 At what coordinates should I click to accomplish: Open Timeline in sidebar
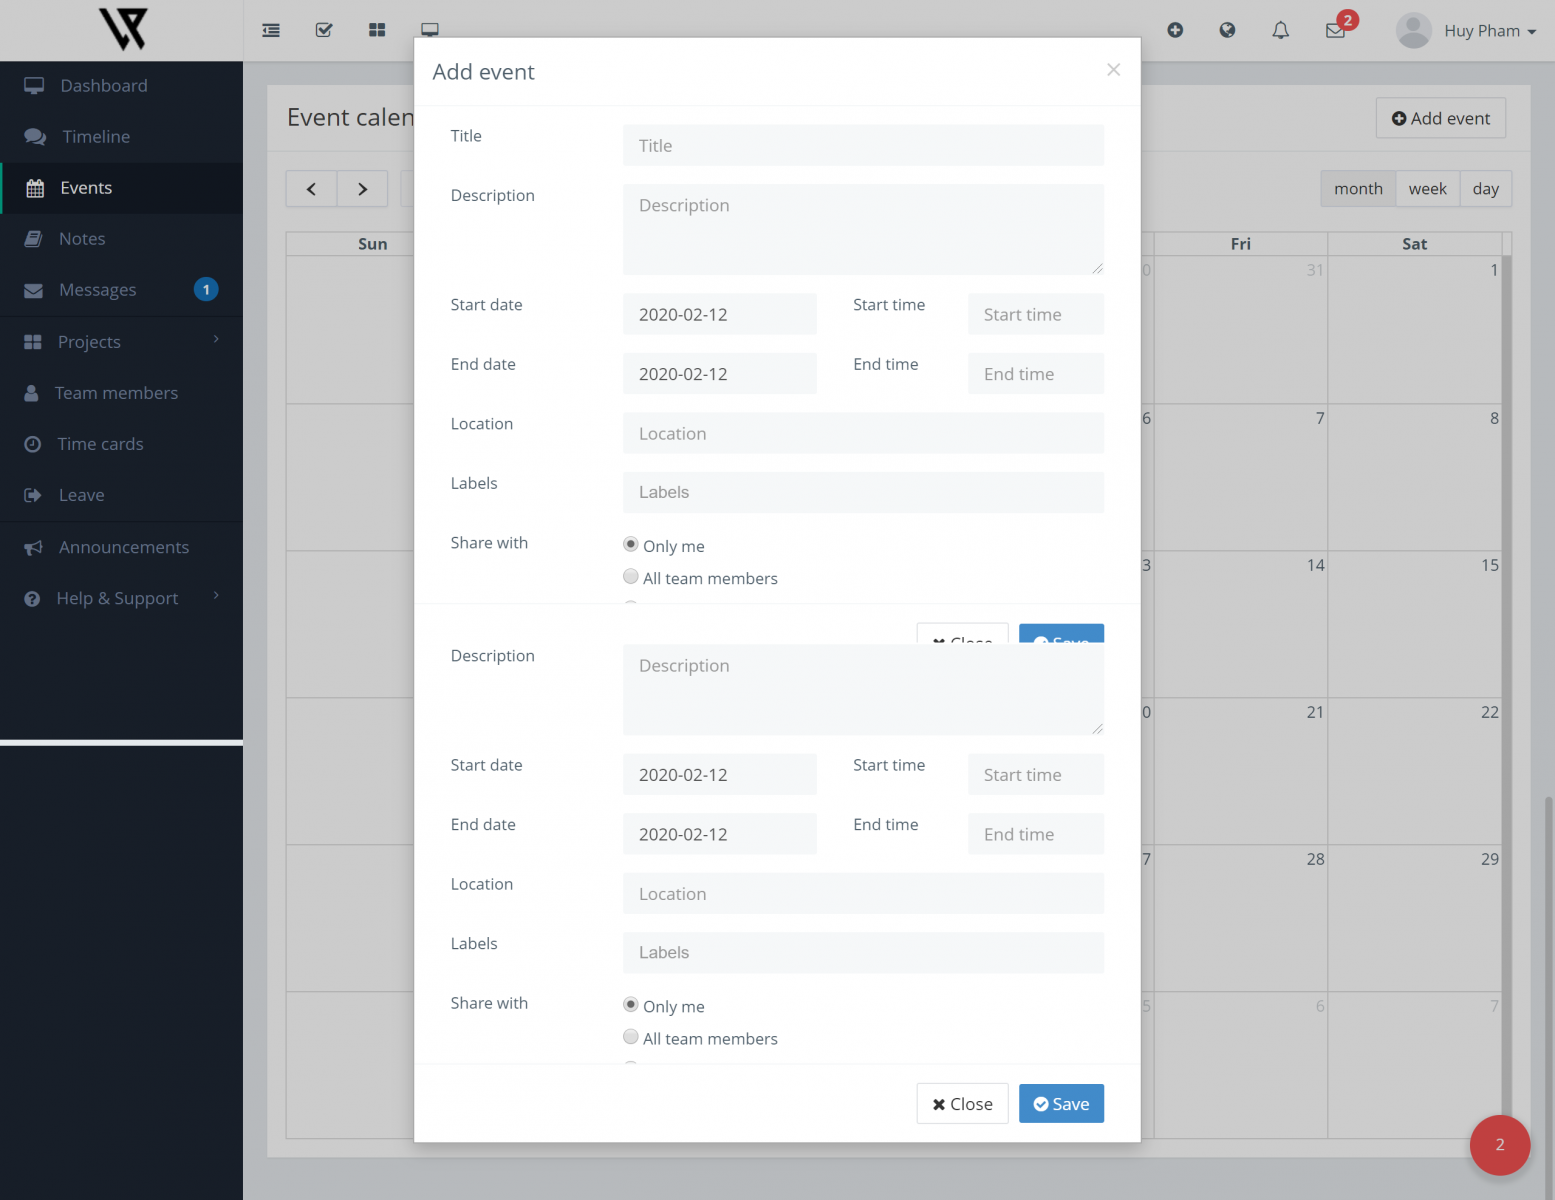click(x=121, y=137)
